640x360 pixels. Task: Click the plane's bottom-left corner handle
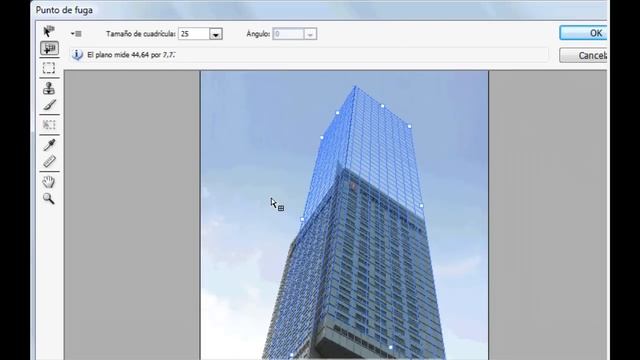pyautogui.click(x=291, y=355)
